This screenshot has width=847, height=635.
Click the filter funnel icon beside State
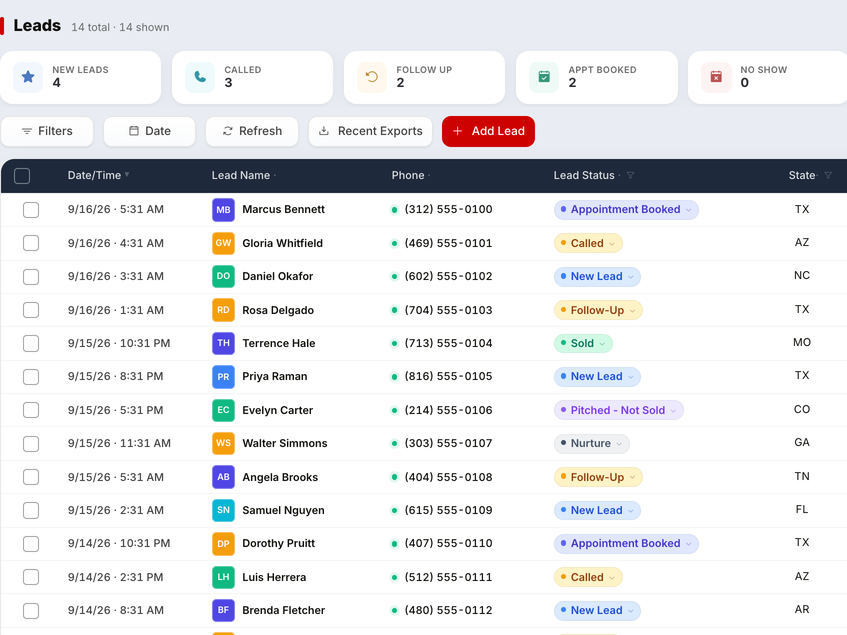click(828, 175)
